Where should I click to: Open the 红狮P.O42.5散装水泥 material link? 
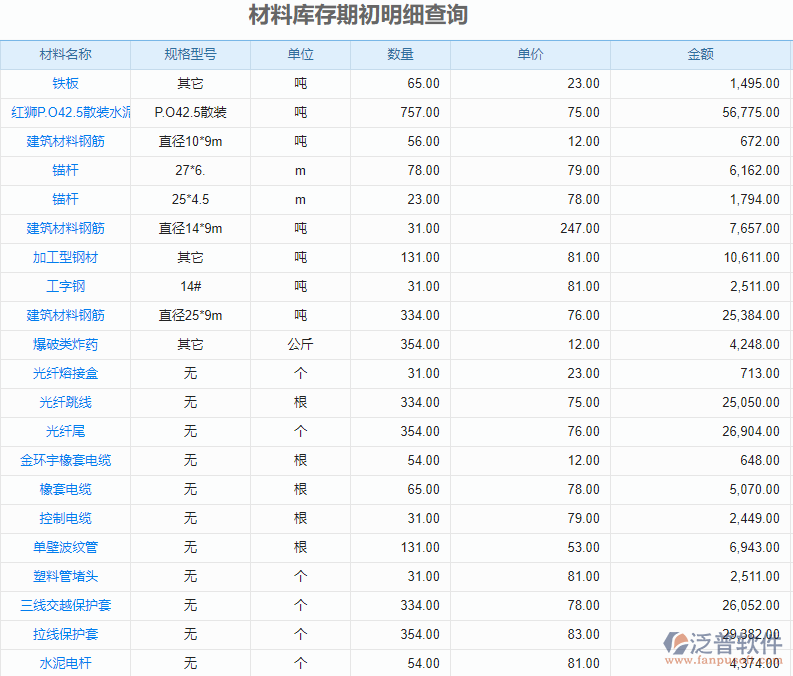[x=71, y=112]
